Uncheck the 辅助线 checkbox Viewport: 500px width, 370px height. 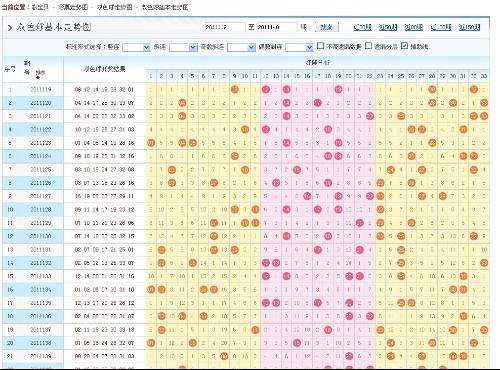404,46
